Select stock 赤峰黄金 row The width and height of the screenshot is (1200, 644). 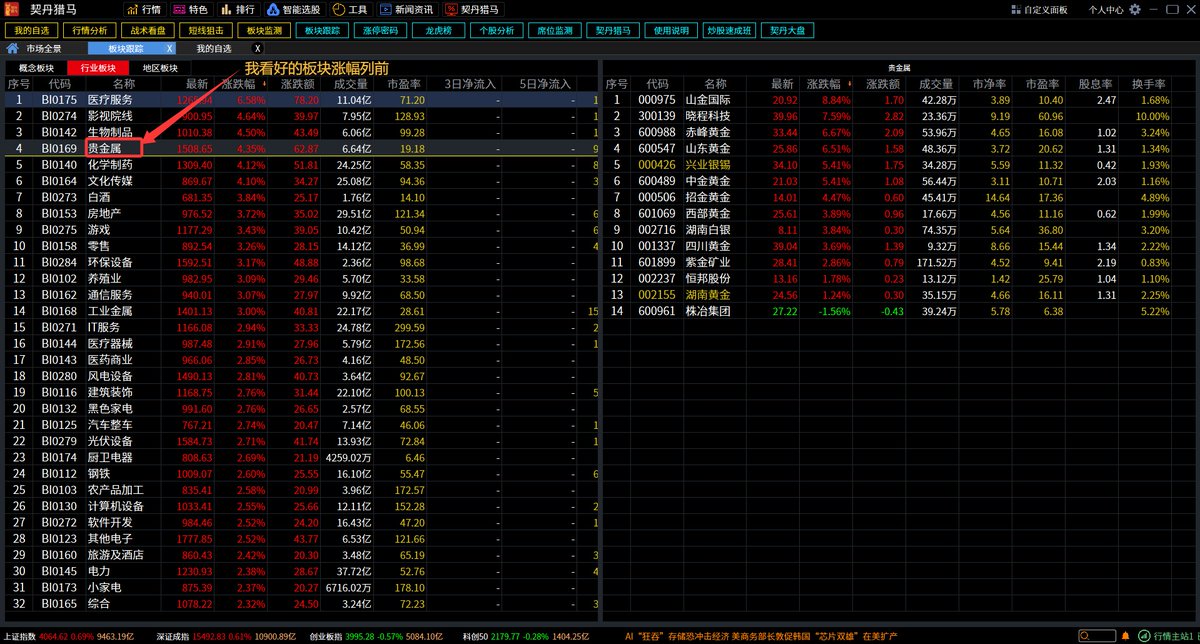click(x=900, y=132)
